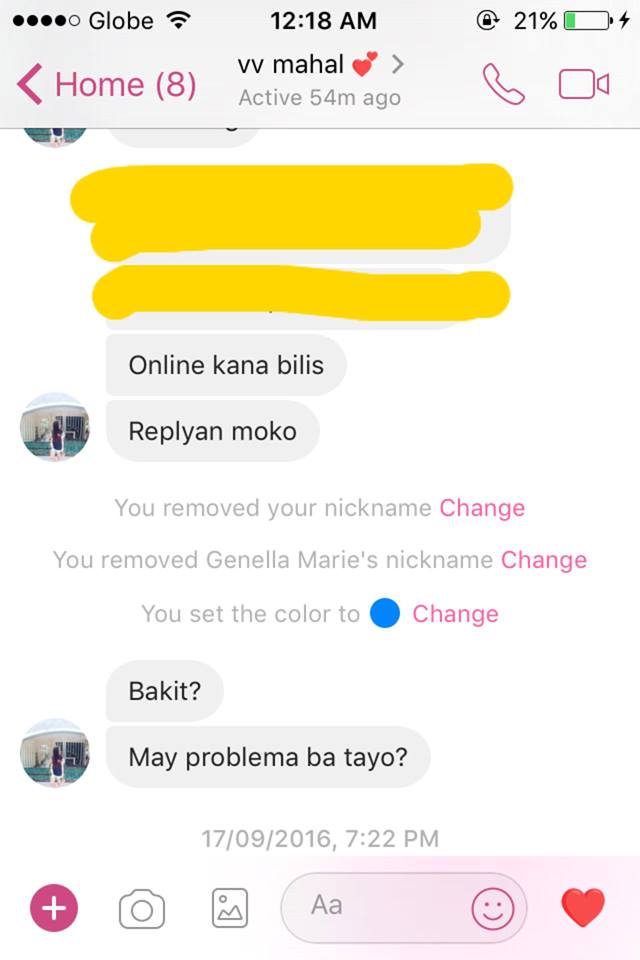Open the camera from the message bar

142,909
